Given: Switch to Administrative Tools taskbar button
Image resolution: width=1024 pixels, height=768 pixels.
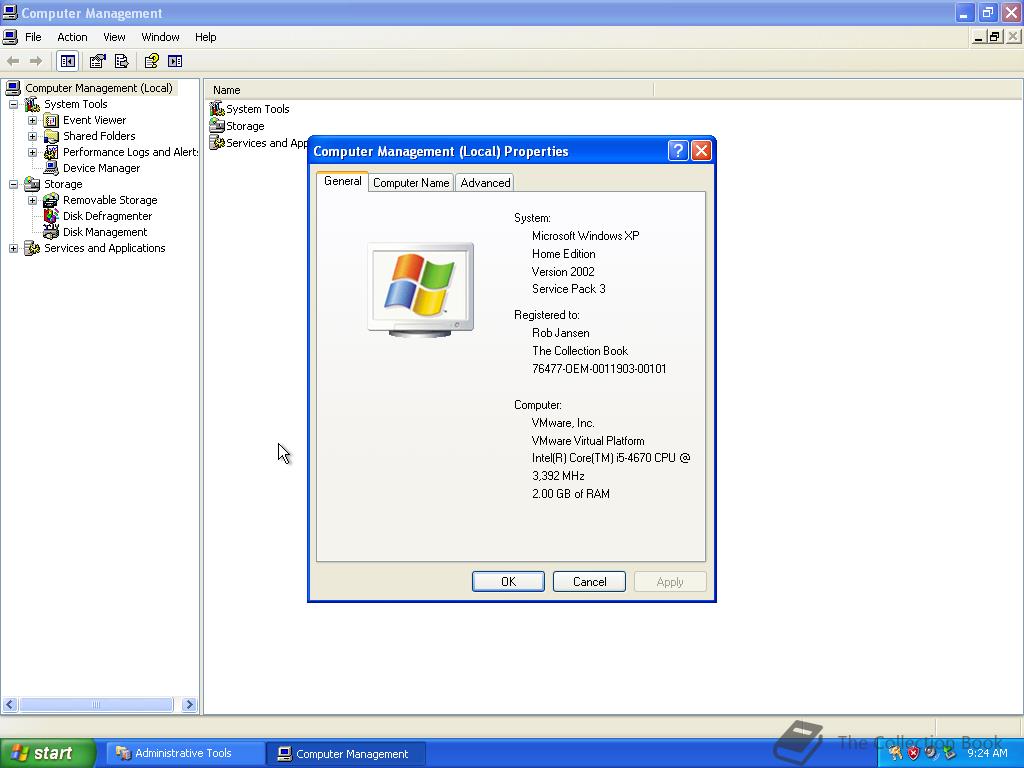Looking at the screenshot, I should click(184, 753).
